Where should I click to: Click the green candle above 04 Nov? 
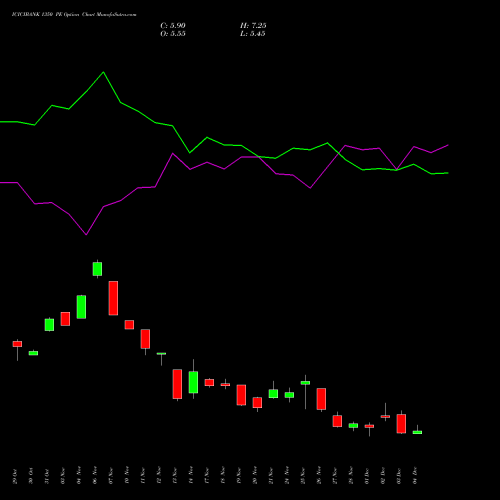click(x=81, y=307)
